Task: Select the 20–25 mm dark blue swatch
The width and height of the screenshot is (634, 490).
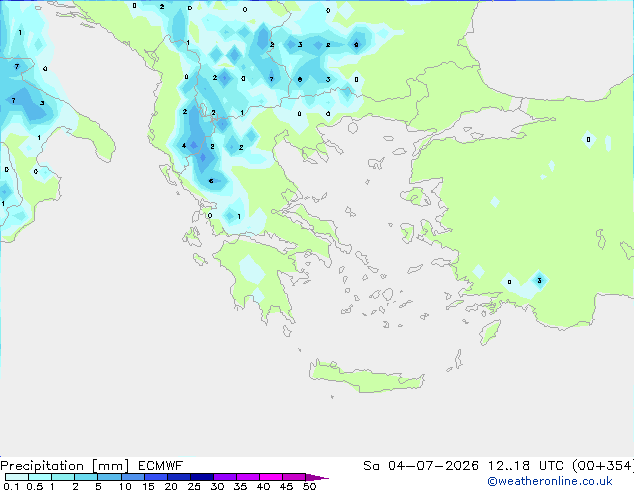Action: [178, 477]
